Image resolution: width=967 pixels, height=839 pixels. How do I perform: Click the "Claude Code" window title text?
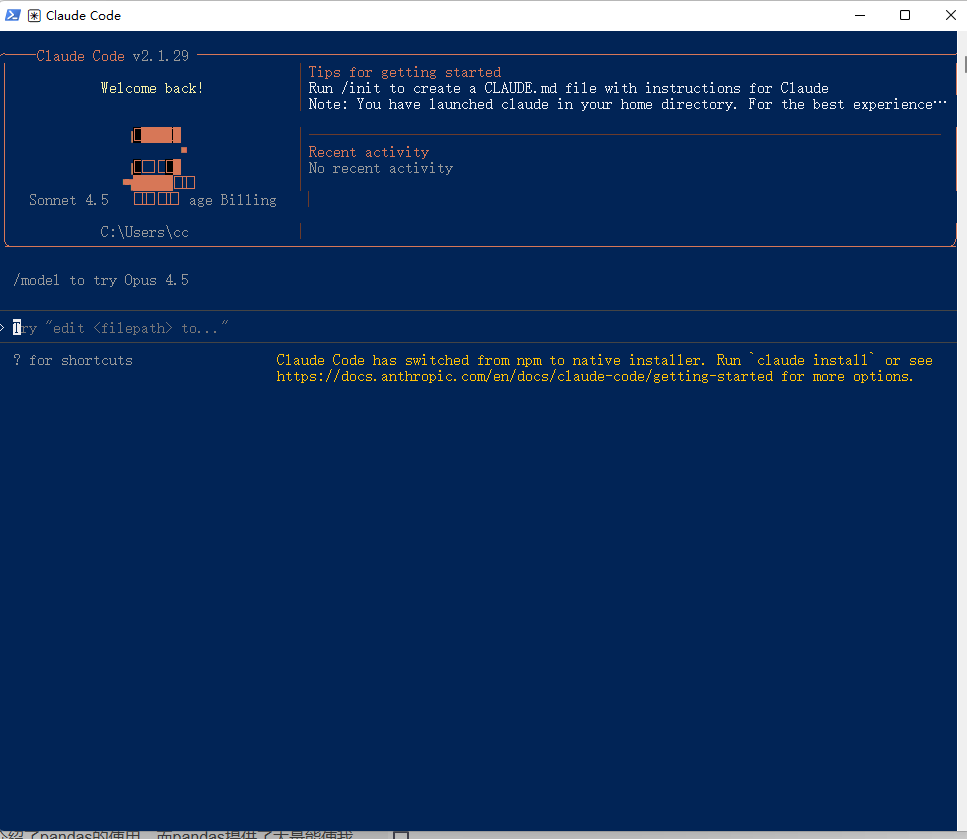[83, 16]
